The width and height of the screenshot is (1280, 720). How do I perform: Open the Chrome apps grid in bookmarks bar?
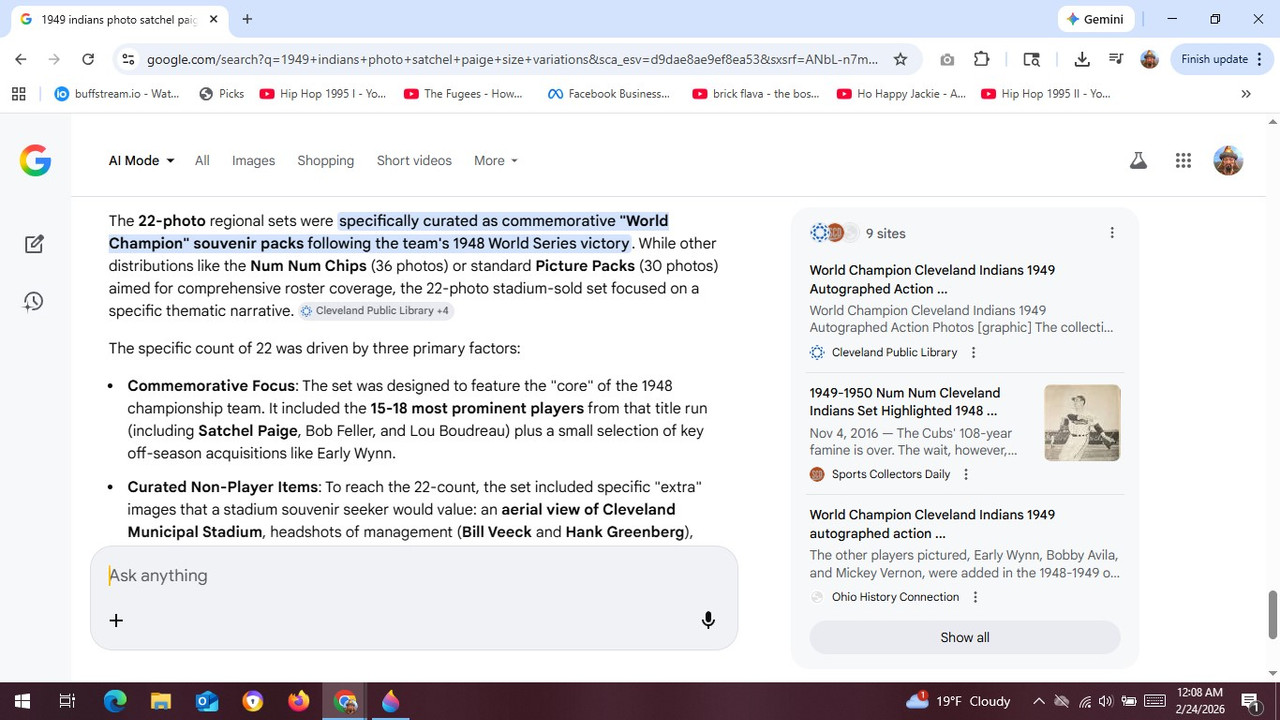tap(18, 94)
